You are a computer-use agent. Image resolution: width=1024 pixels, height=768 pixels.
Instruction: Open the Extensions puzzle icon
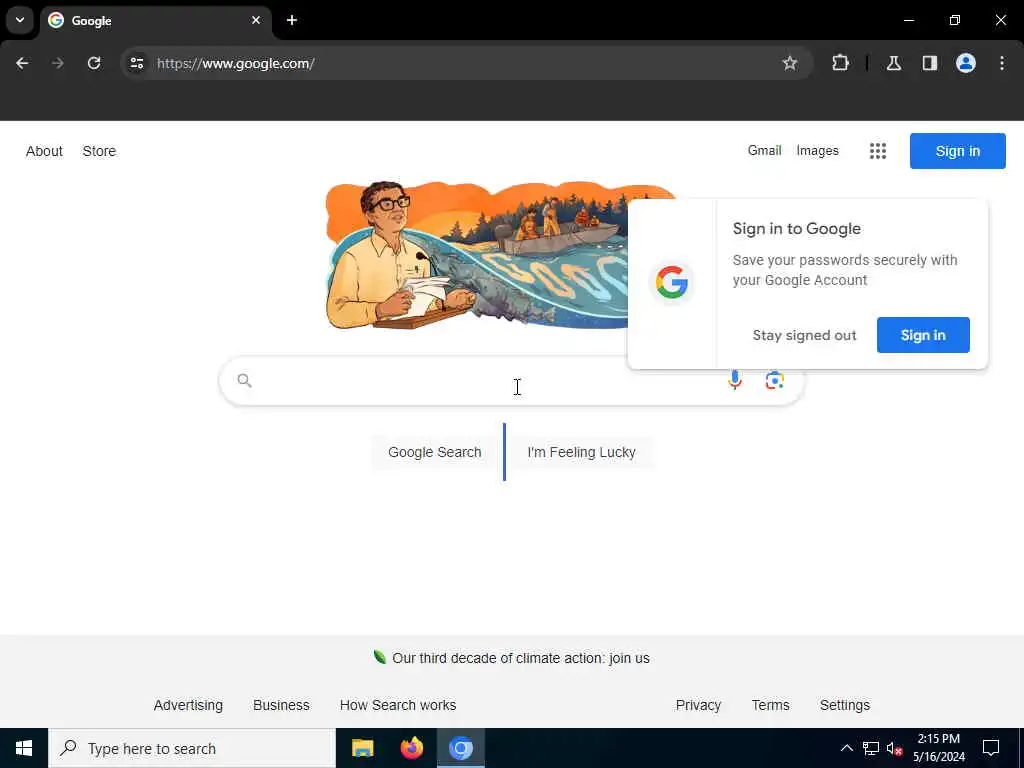pos(840,63)
